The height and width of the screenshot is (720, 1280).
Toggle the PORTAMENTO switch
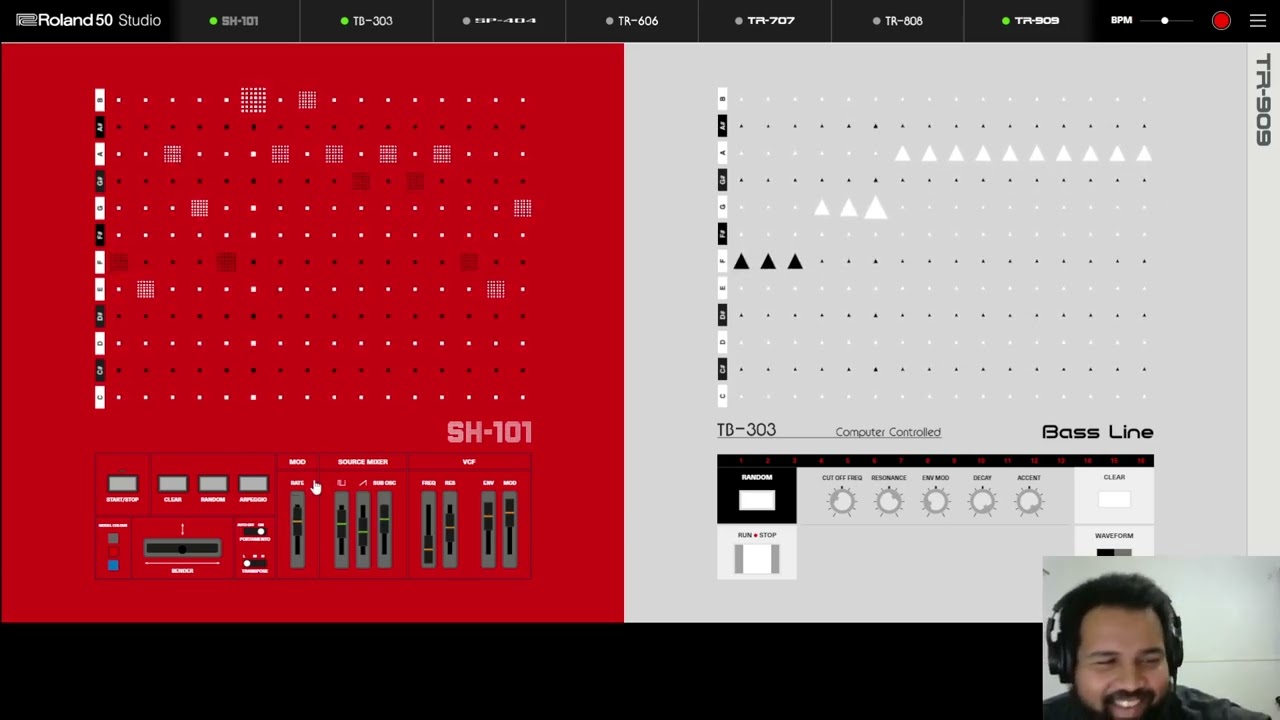[x=254, y=532]
